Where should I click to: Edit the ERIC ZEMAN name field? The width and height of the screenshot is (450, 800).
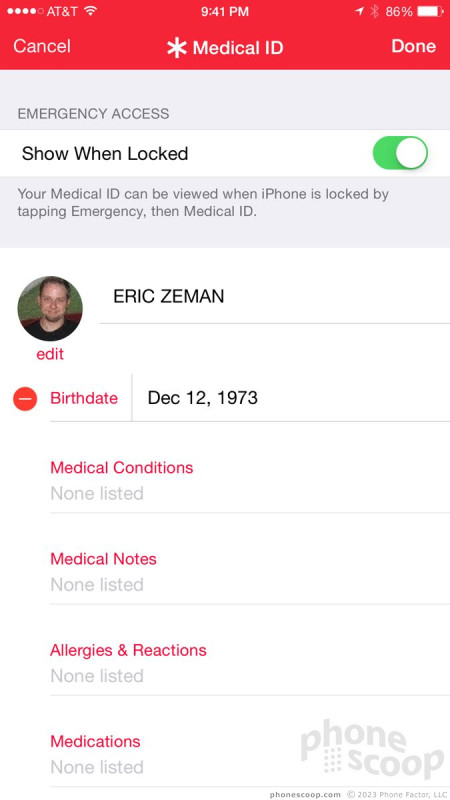(x=274, y=297)
